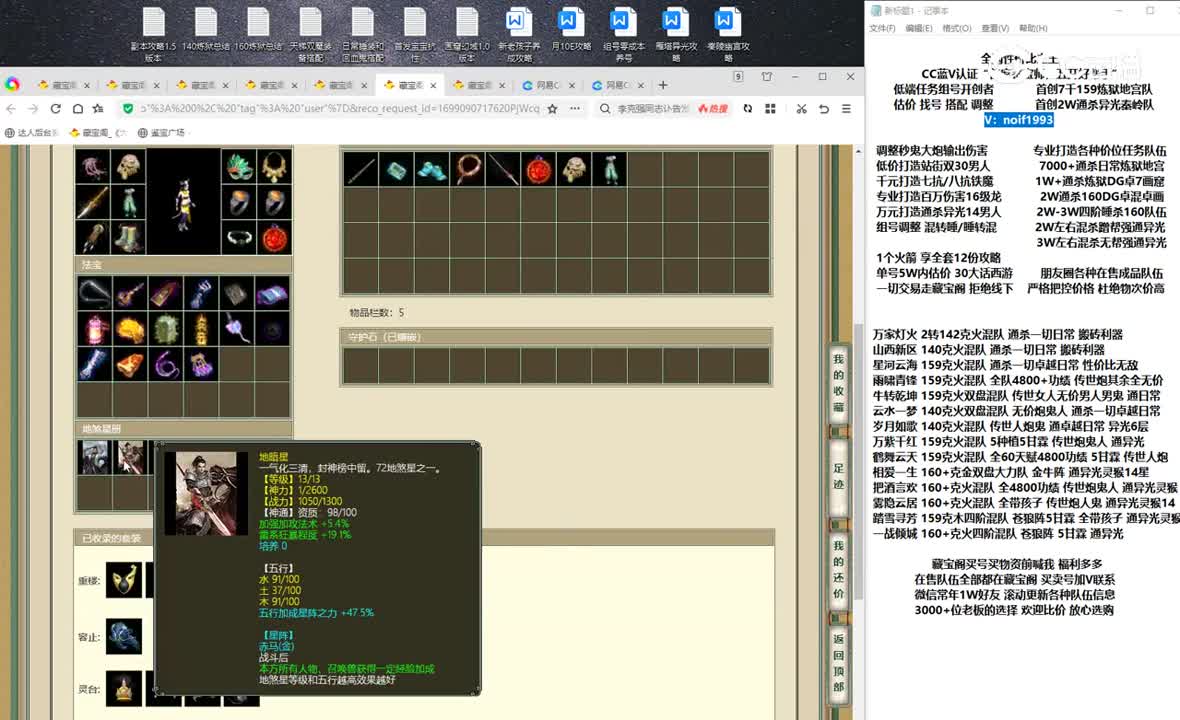Image resolution: width=1180 pixels, height=720 pixels.
Task: Click the address bar URL field
Action: click(x=340, y=109)
